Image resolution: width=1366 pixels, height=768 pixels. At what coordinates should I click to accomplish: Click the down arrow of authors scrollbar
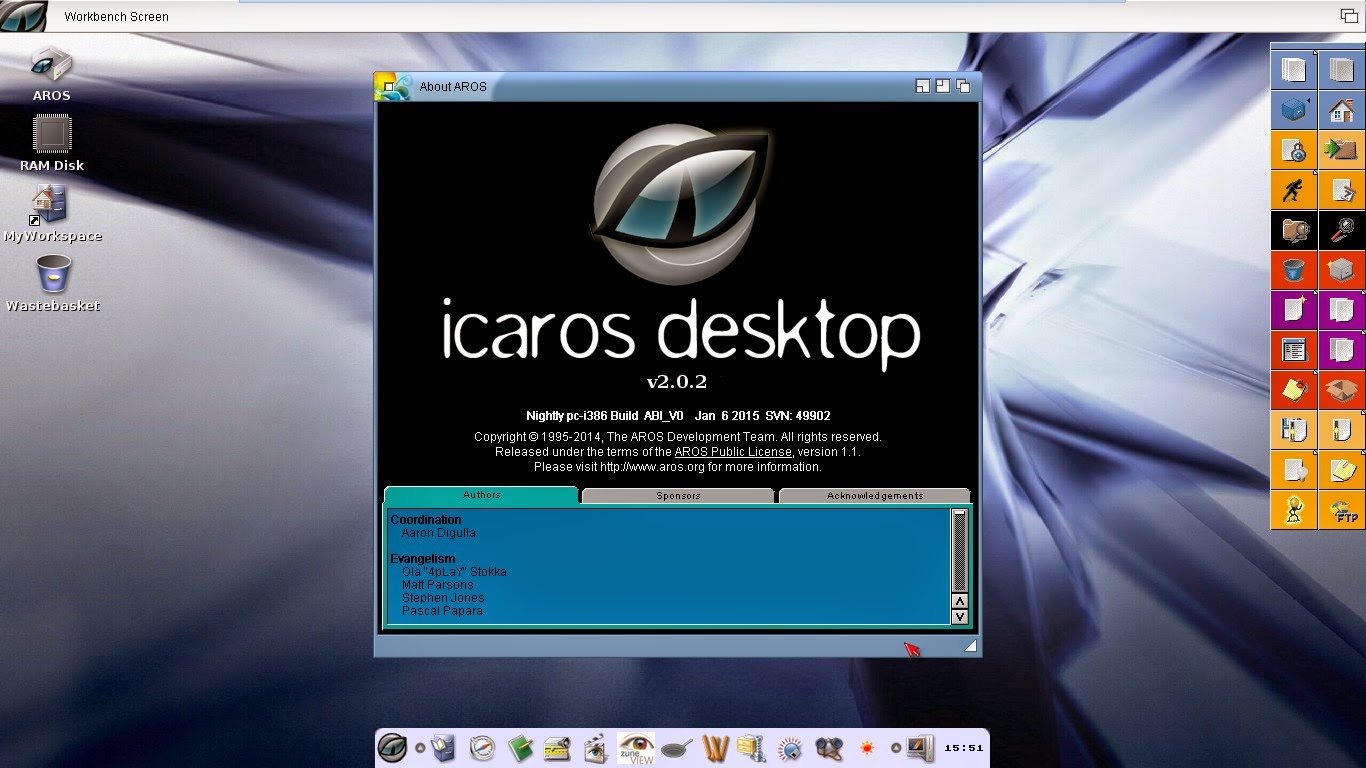pos(960,617)
